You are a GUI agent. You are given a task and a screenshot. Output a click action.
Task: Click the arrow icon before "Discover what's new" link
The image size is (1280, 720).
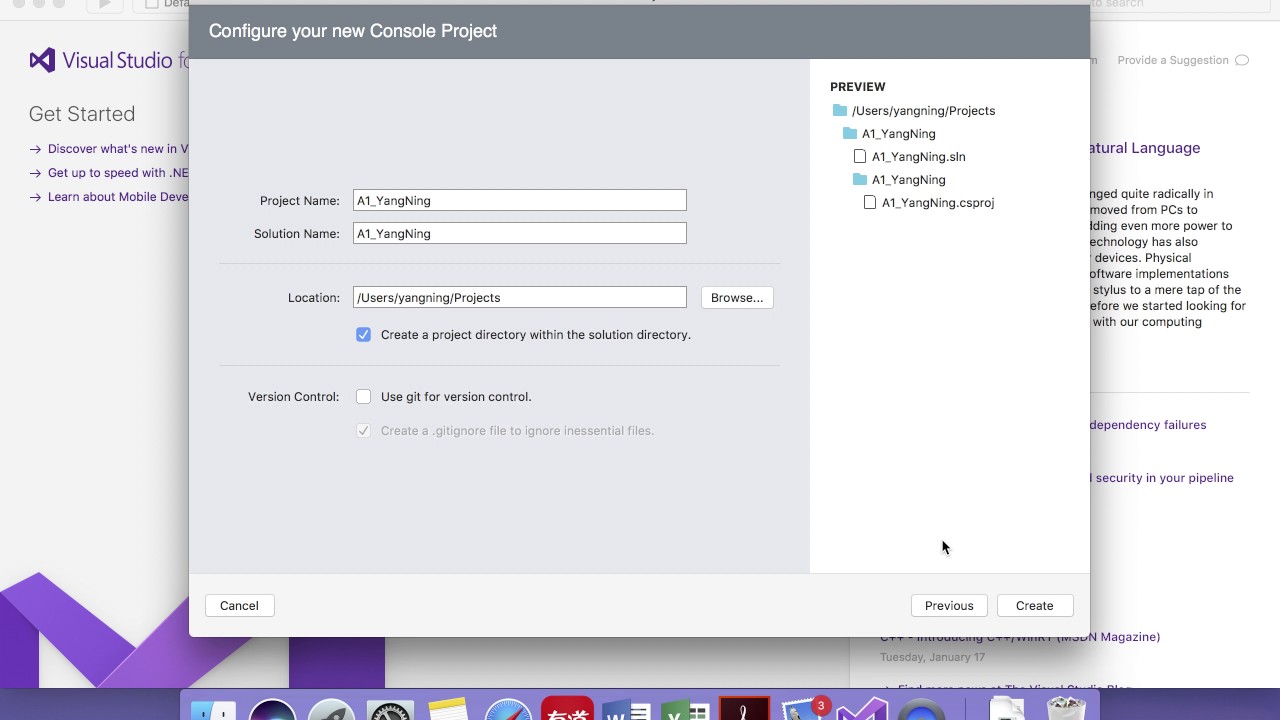[36, 149]
